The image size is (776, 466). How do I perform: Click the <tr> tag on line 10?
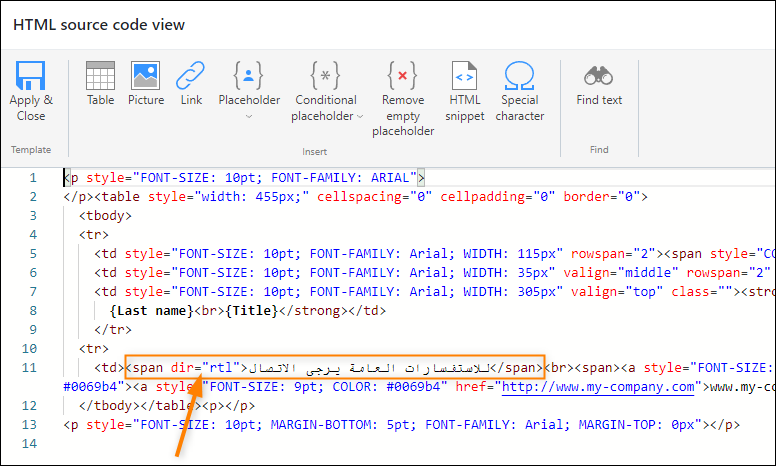coord(94,349)
